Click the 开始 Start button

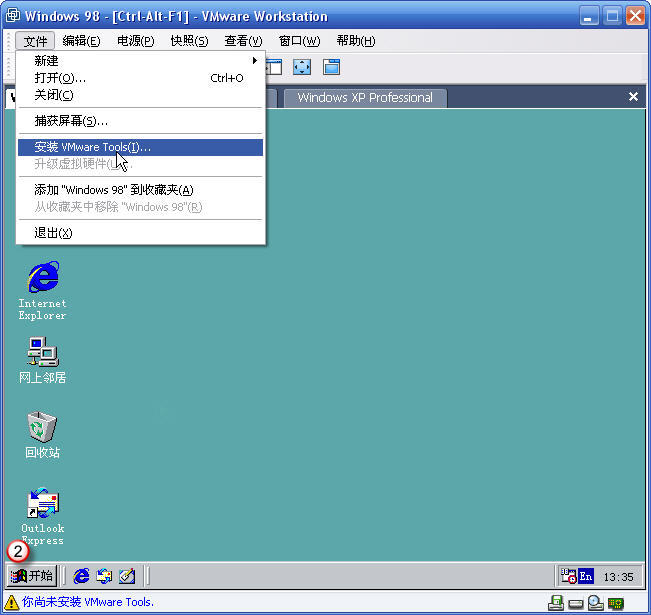(32, 576)
